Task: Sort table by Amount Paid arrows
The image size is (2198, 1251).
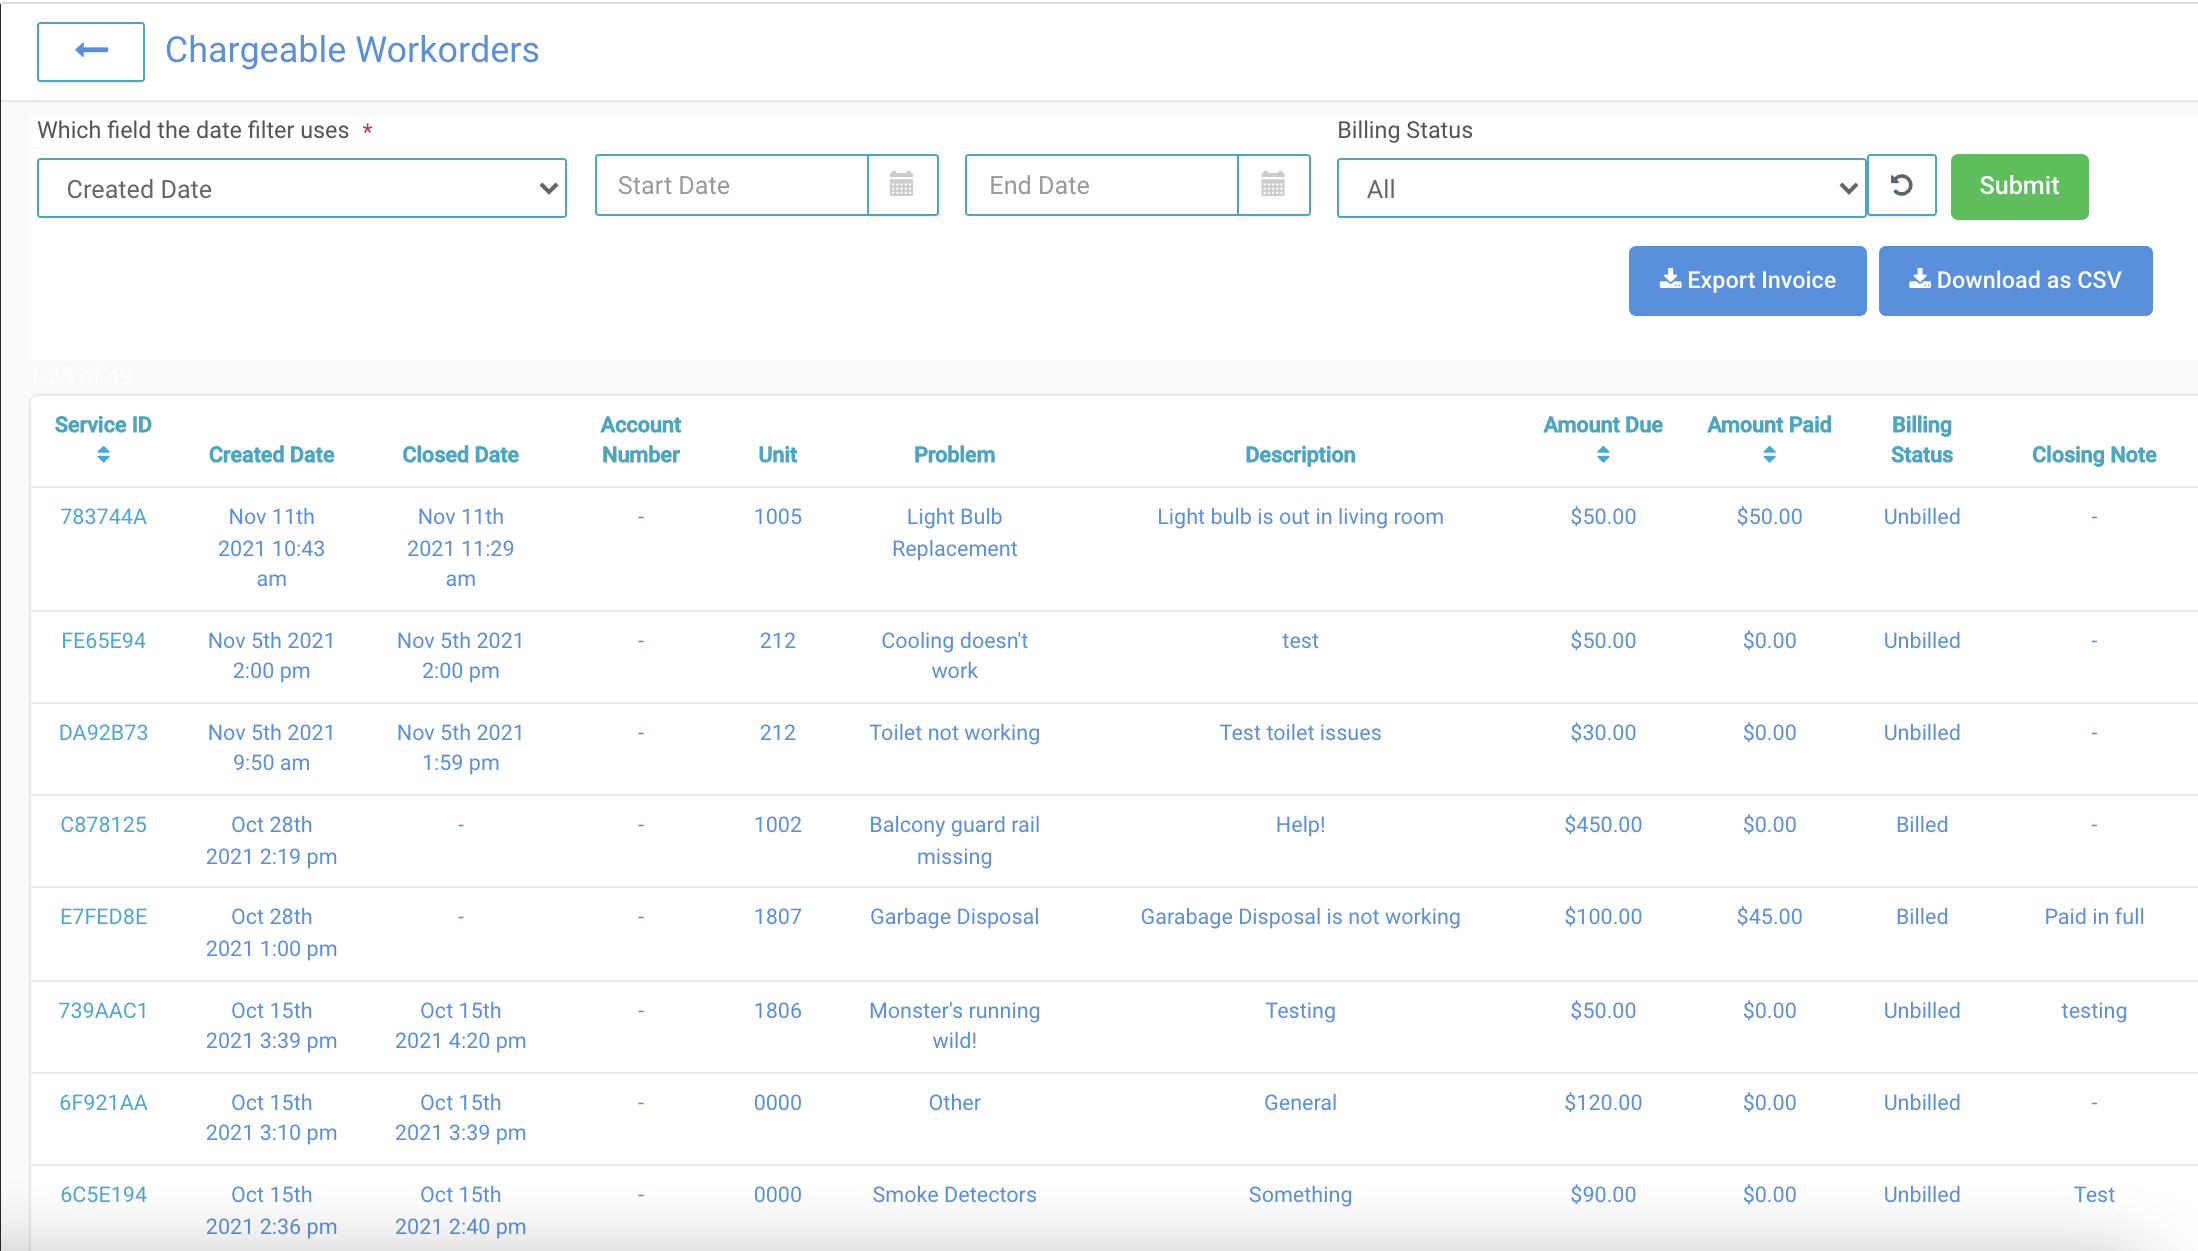Action: (x=1768, y=455)
